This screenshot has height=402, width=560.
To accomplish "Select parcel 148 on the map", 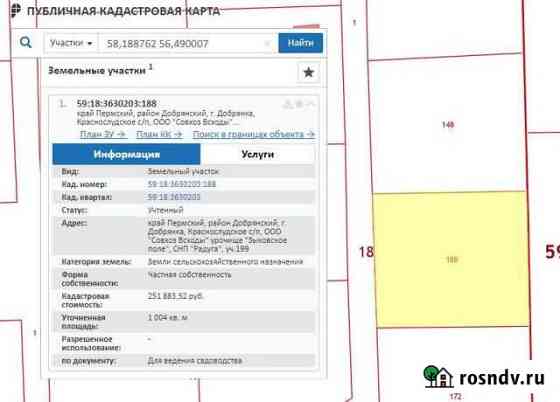I will click(x=448, y=124).
